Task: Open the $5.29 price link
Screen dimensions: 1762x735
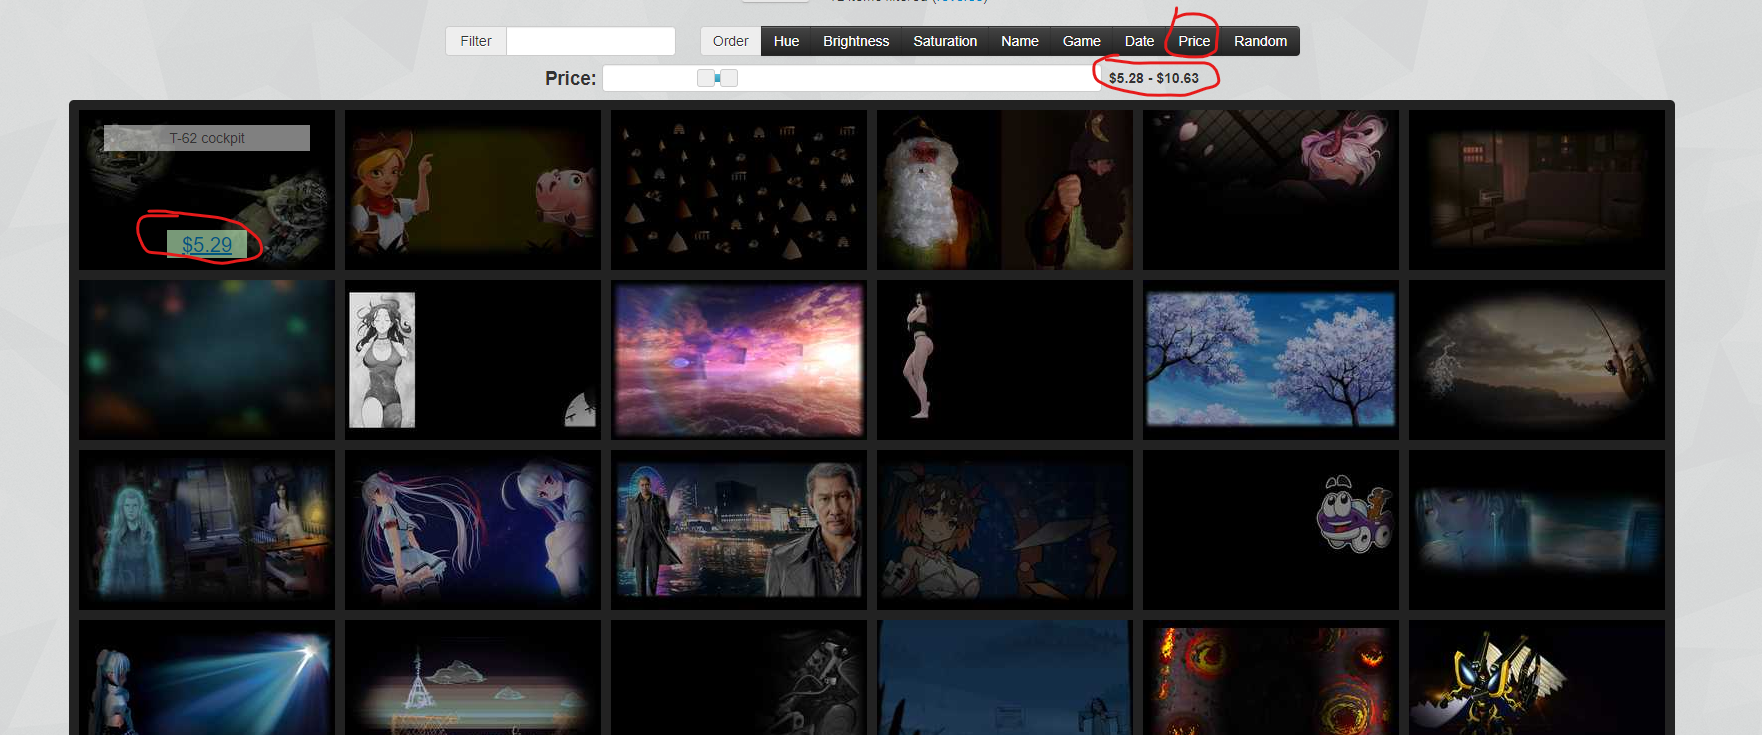Action: click(x=207, y=244)
